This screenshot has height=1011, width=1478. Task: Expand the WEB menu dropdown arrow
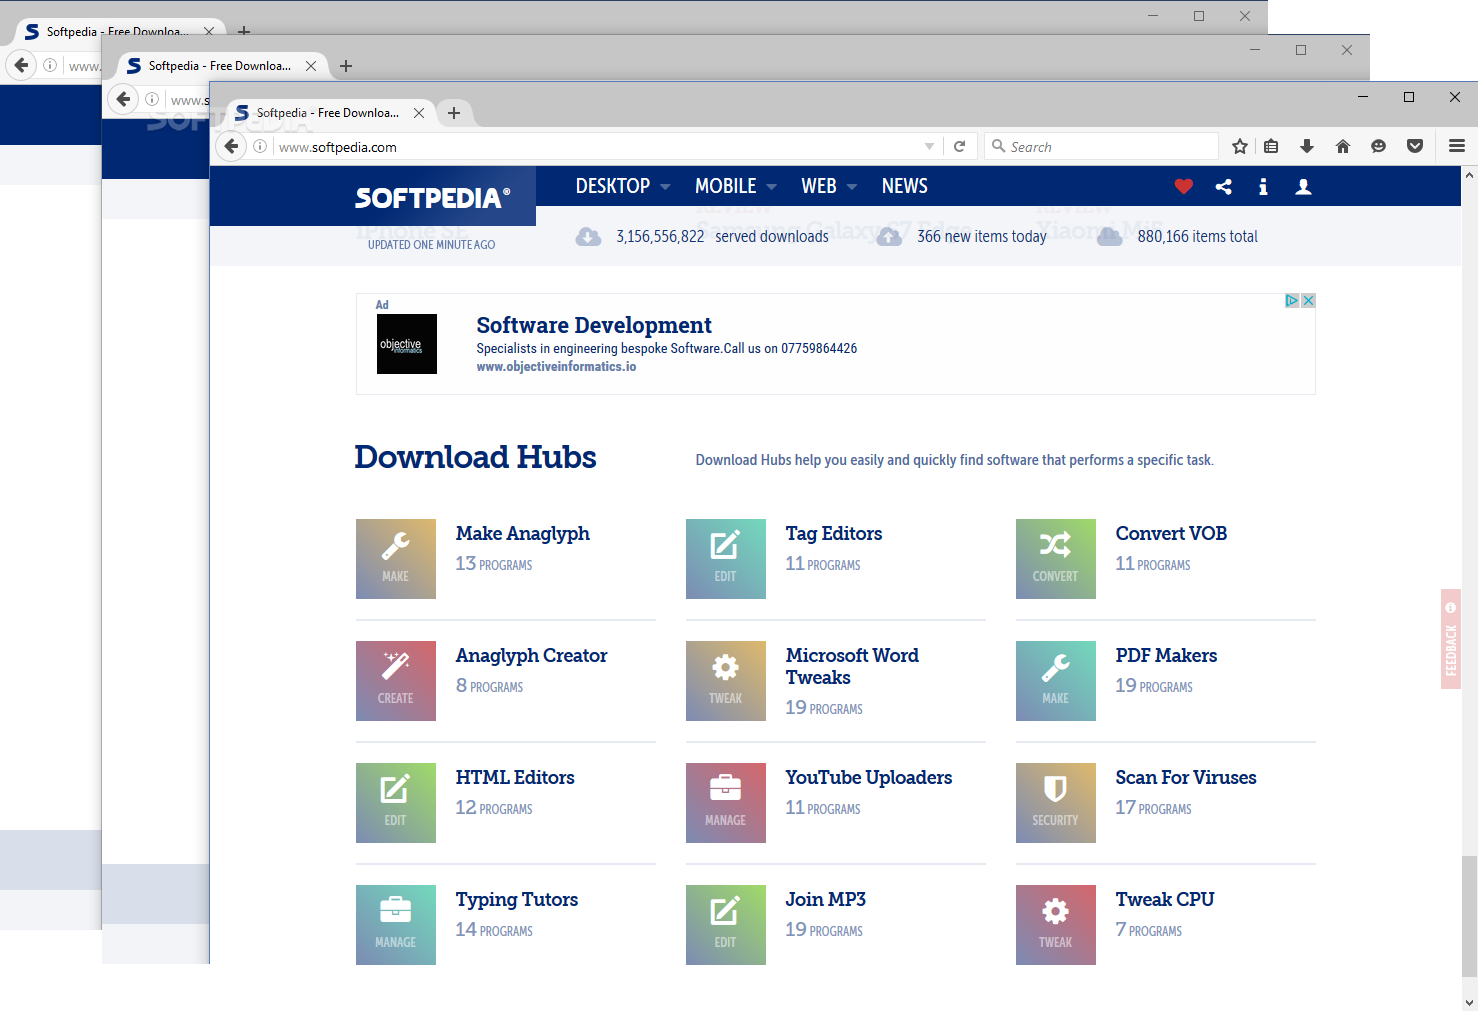(852, 187)
